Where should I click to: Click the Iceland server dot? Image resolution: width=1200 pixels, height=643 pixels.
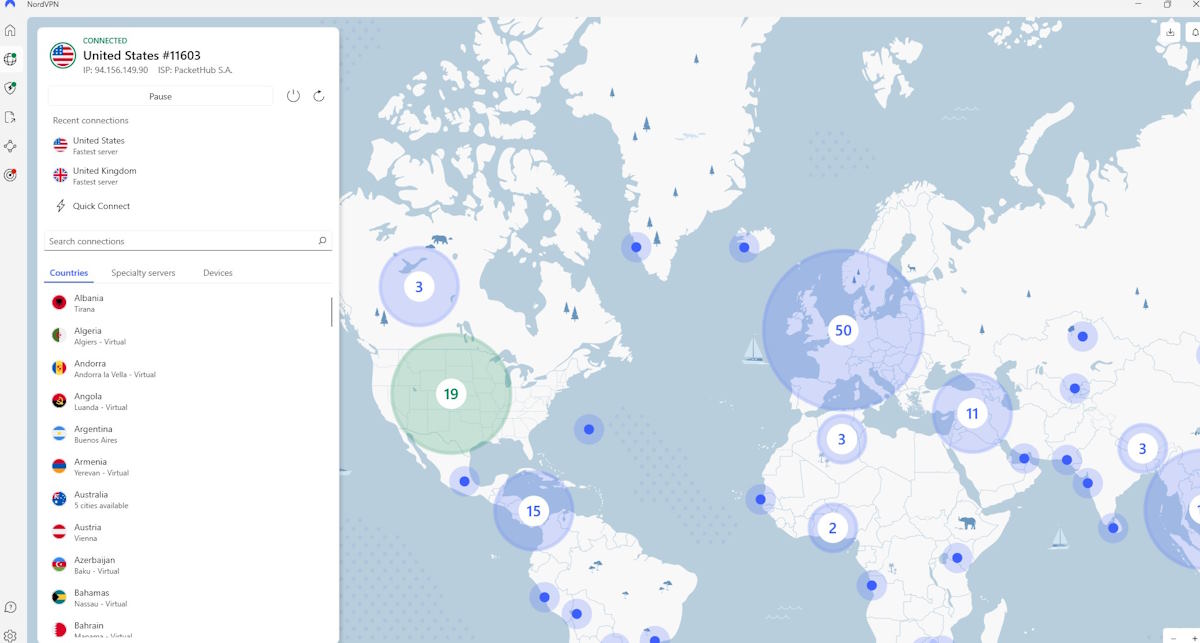(744, 247)
